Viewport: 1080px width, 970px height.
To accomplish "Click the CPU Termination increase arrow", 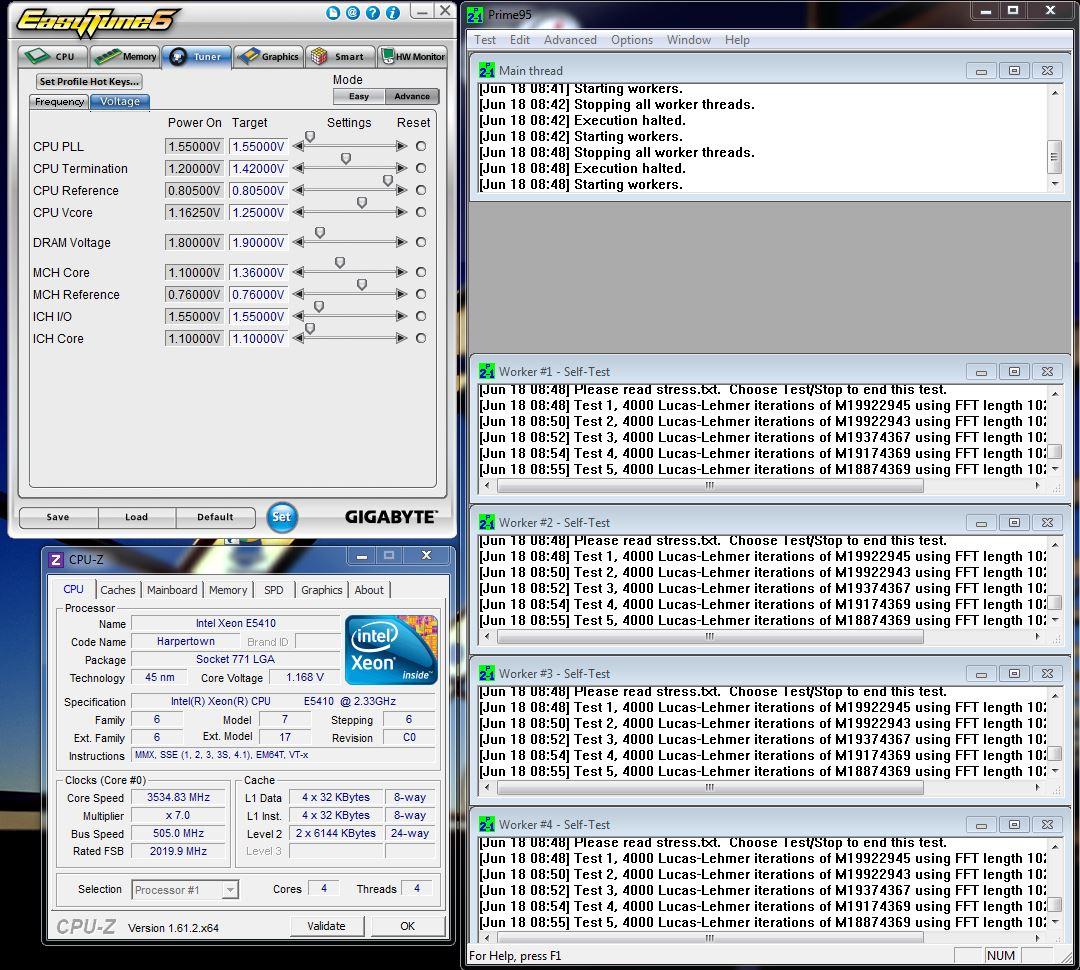I will (x=402, y=168).
